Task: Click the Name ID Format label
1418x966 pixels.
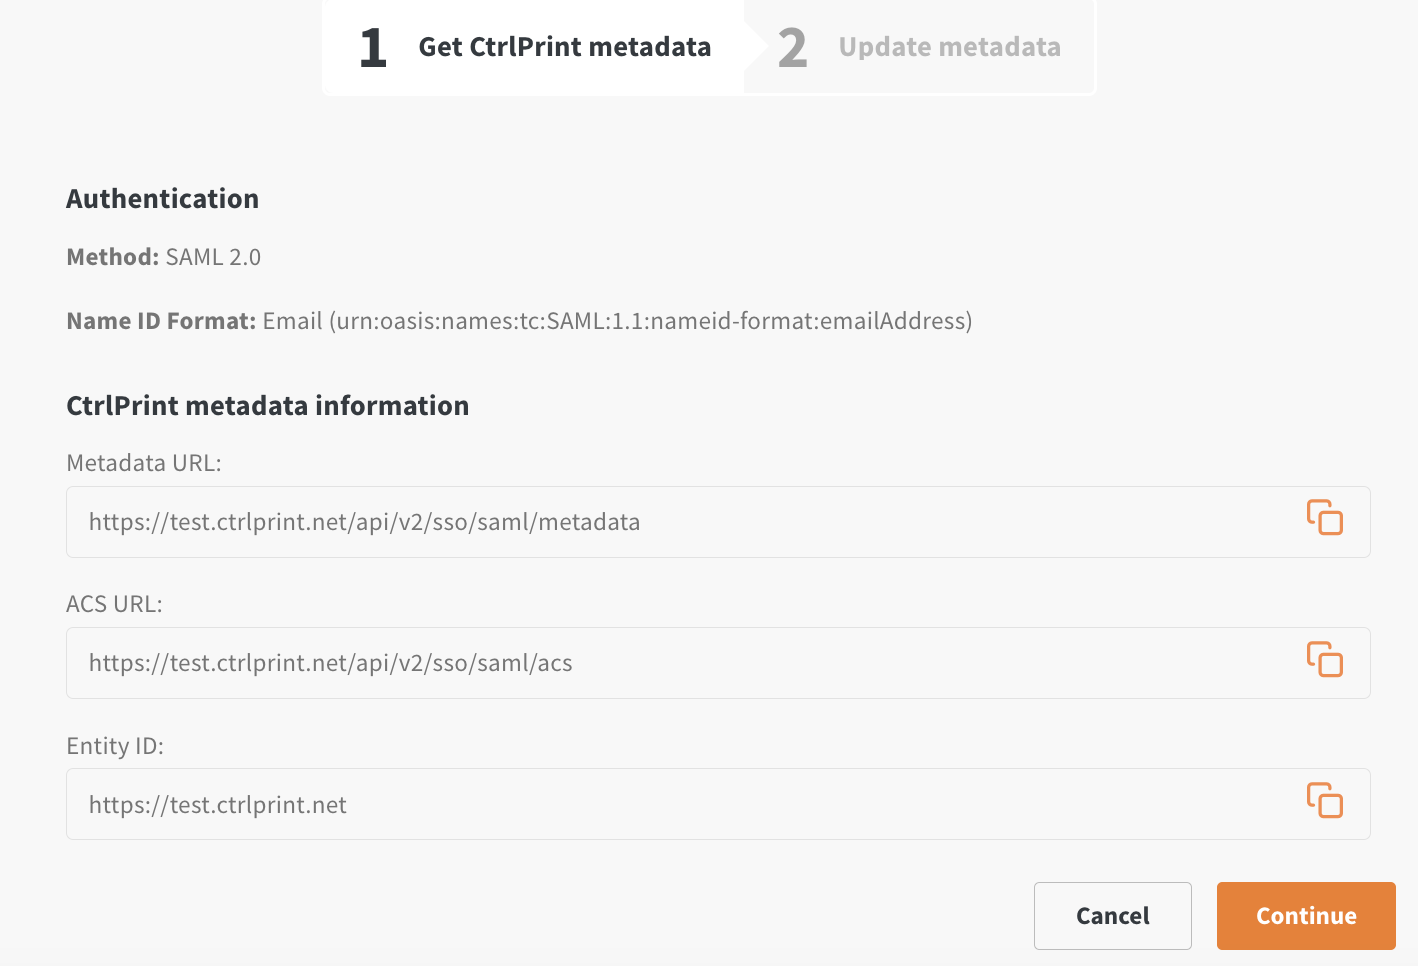Action: 161,321
